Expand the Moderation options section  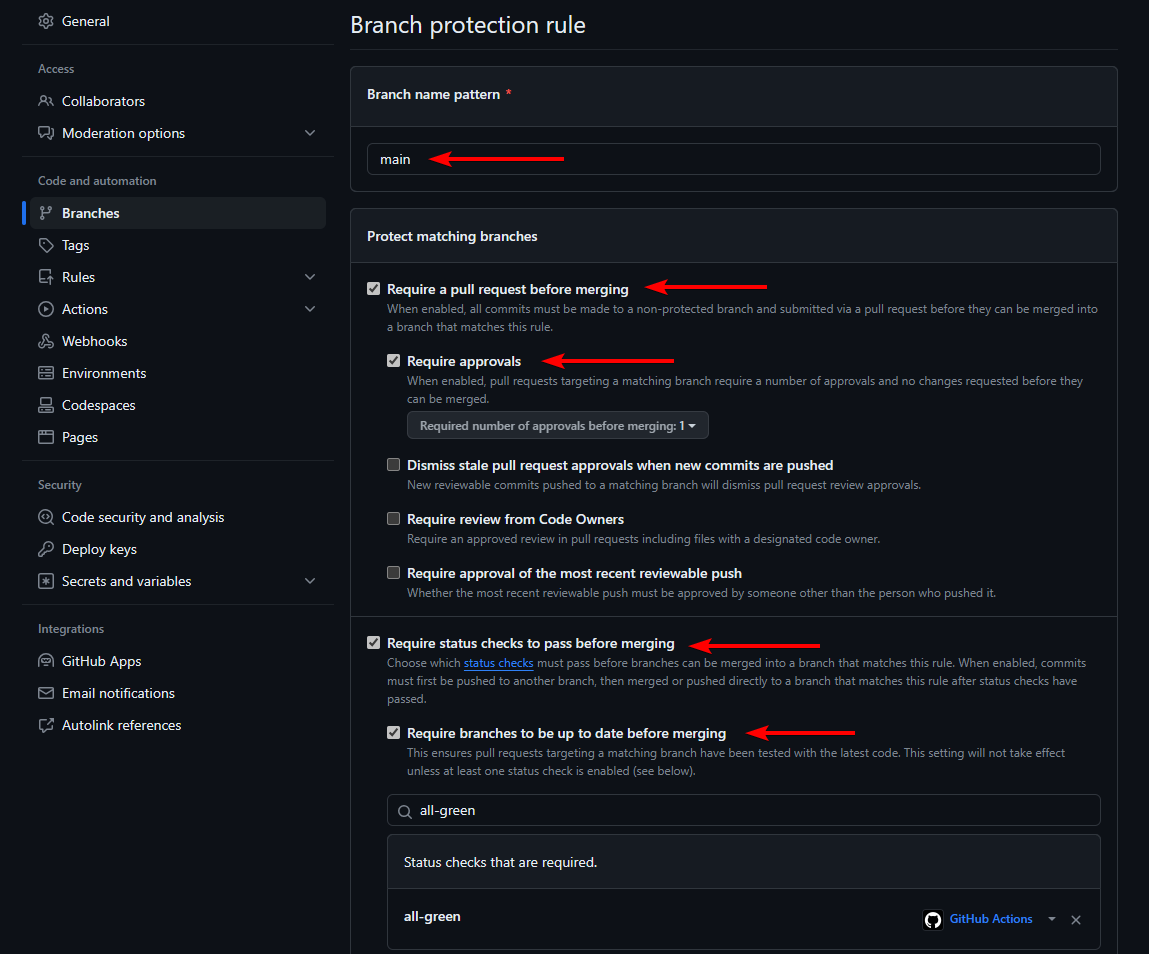click(309, 132)
